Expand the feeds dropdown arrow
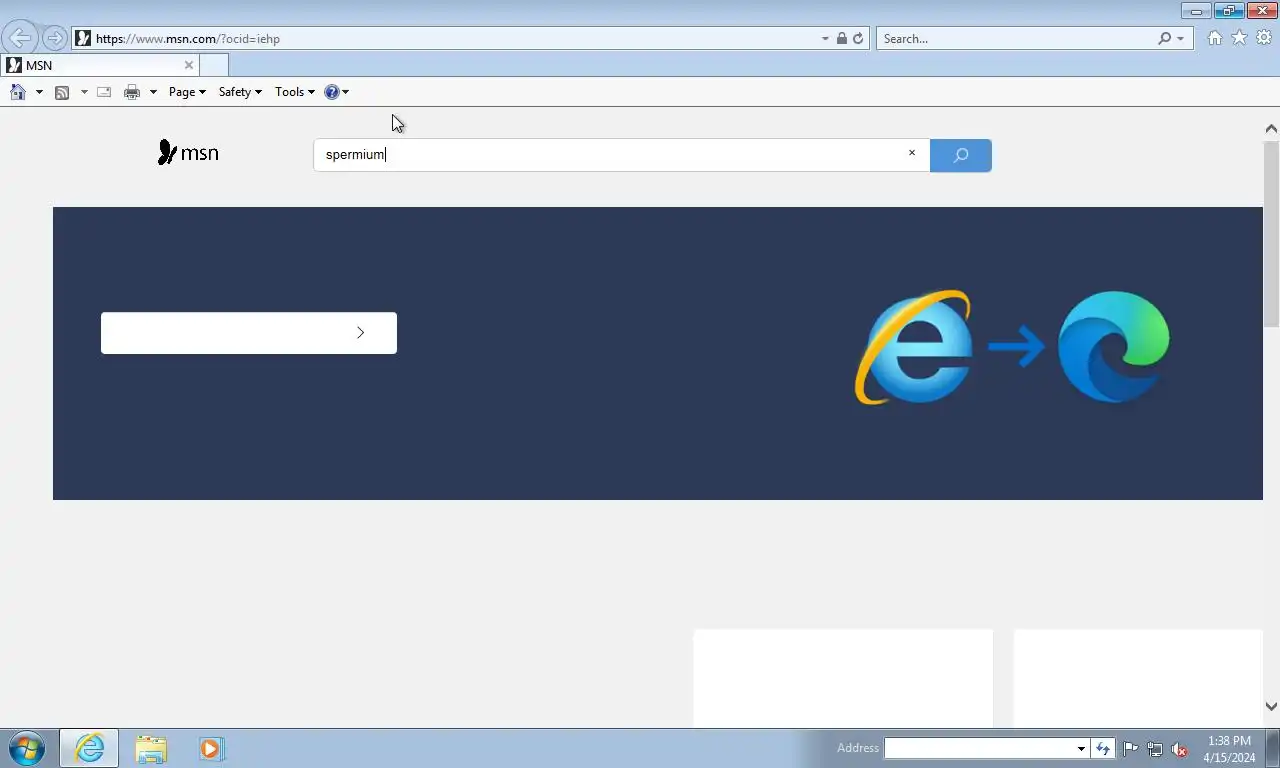Viewport: 1280px width, 768px height. (x=84, y=92)
